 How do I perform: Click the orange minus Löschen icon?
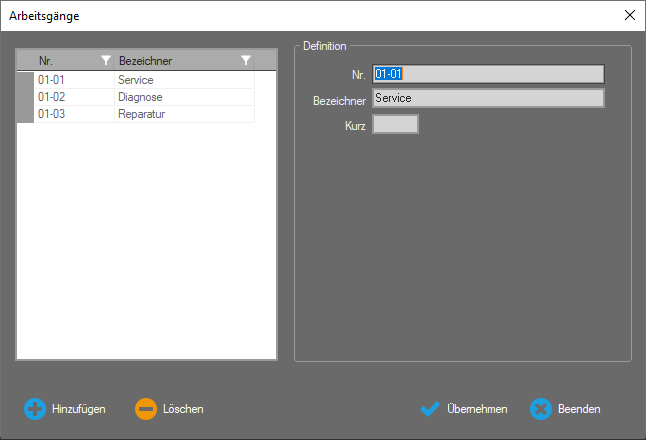point(146,409)
